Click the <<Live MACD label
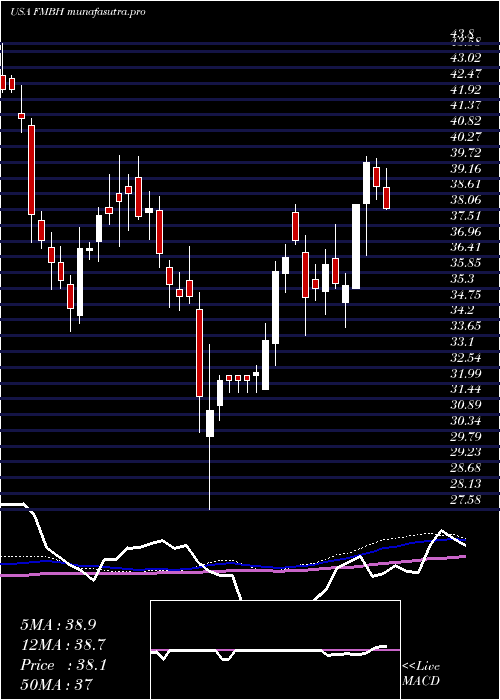Image resolution: width=500 pixels, height=700 pixels. click(421, 674)
